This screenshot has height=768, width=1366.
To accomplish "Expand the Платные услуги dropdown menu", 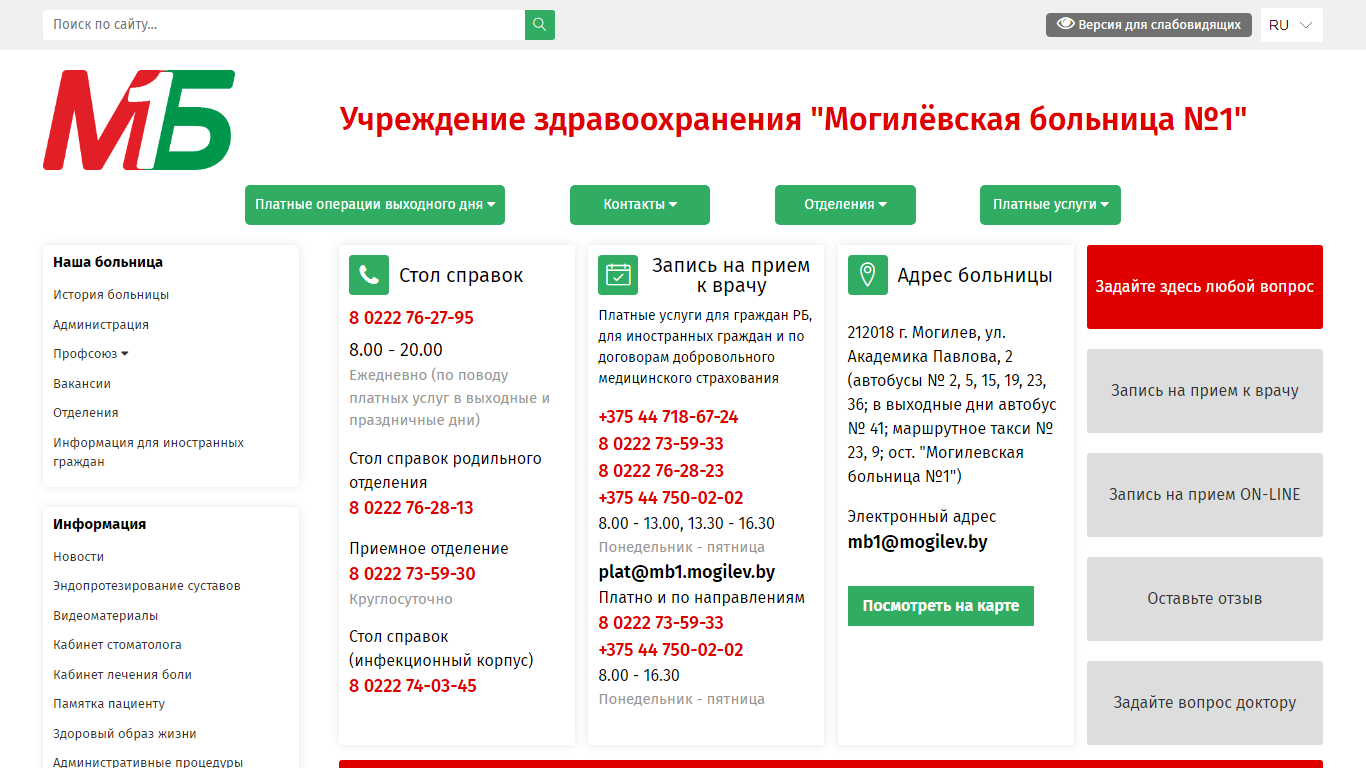I will coord(1050,205).
